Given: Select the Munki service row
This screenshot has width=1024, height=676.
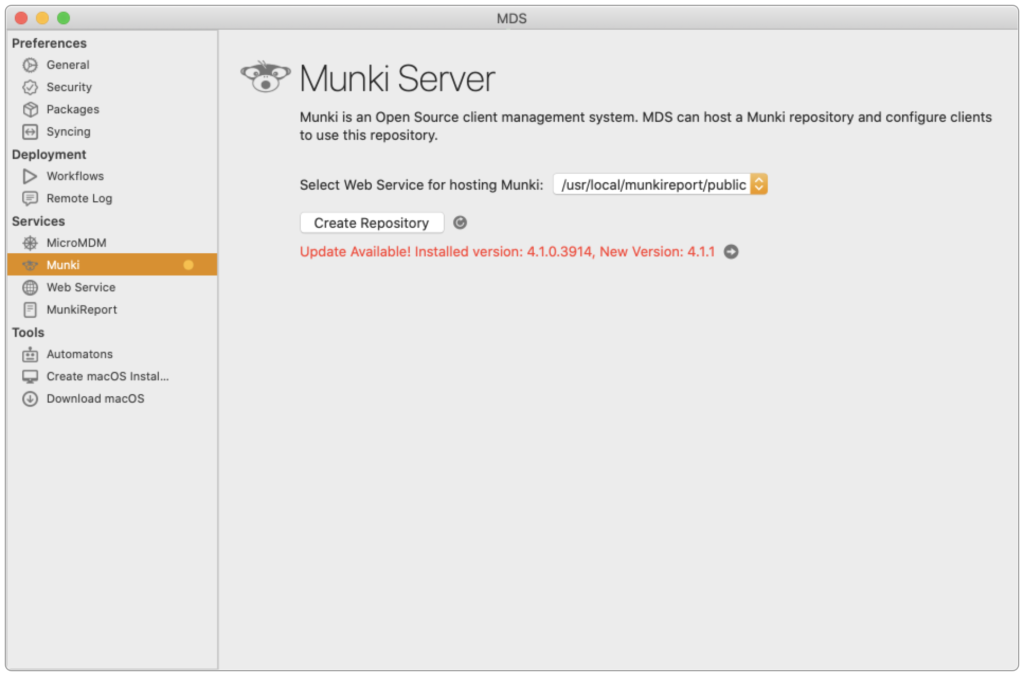Looking at the screenshot, I should (x=112, y=265).
